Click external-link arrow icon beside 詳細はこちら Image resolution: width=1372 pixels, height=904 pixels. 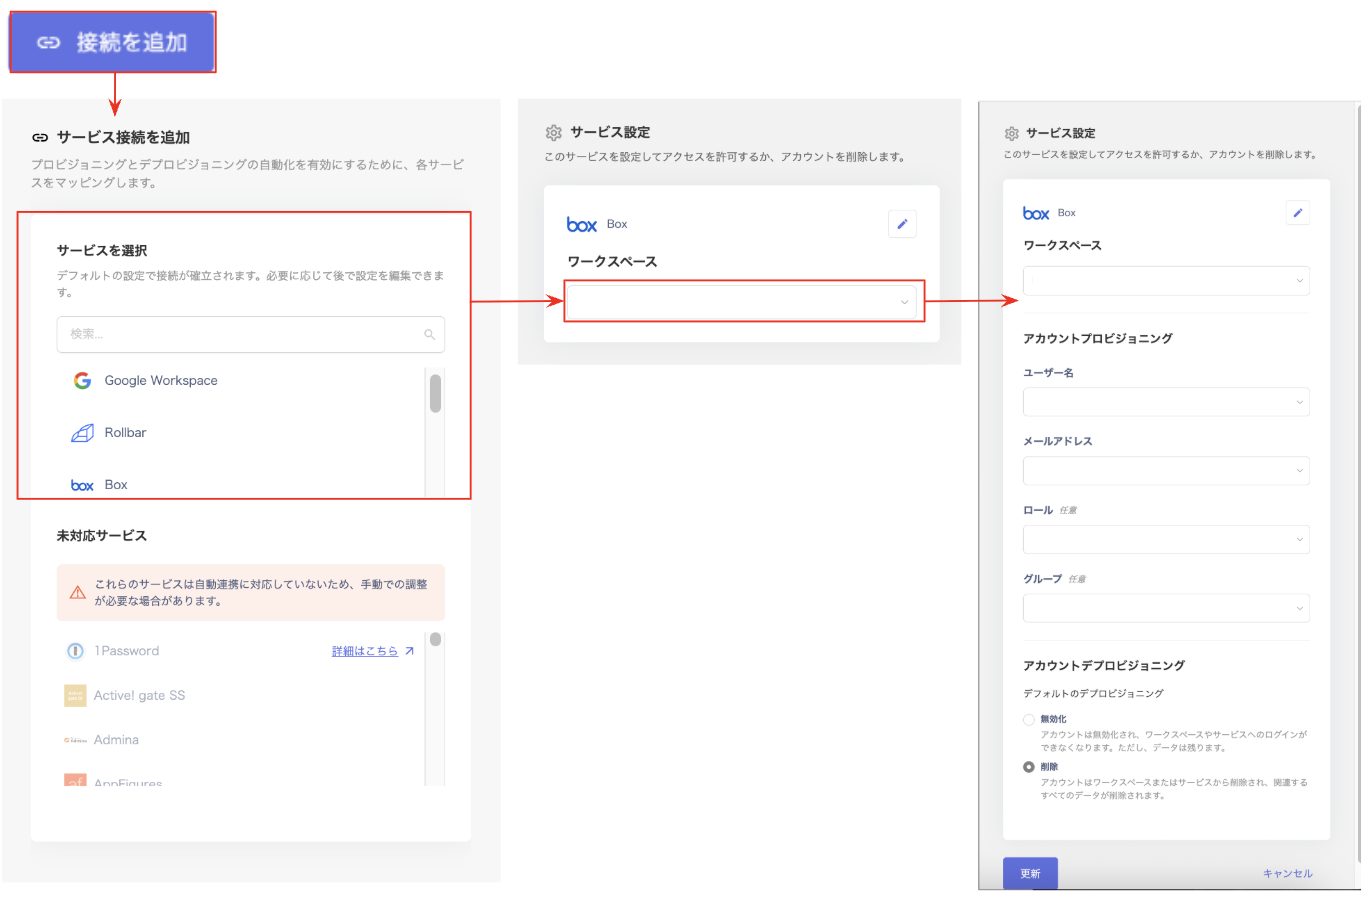pyautogui.click(x=409, y=651)
